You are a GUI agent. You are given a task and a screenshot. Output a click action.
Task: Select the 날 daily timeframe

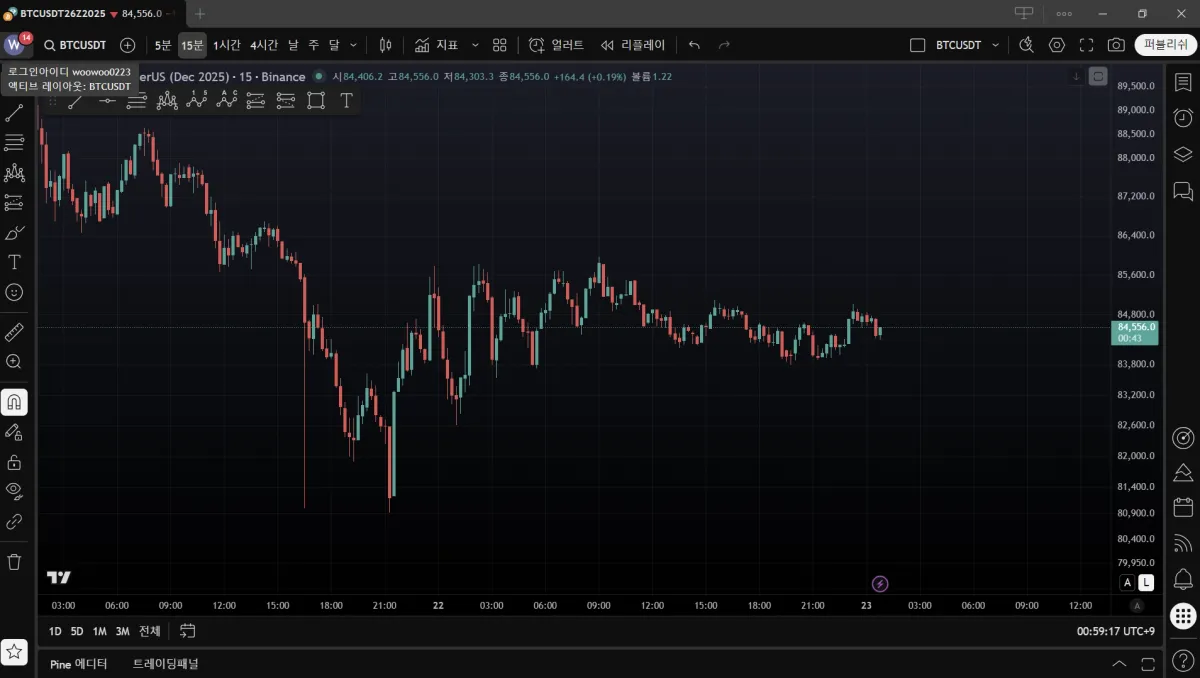tap(293, 45)
